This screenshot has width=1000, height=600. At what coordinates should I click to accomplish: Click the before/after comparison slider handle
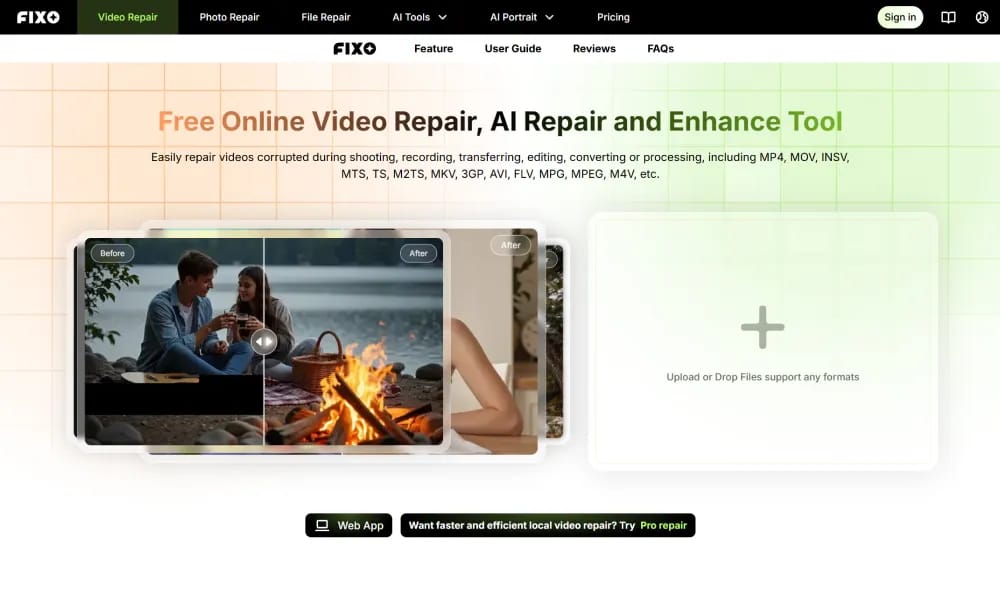(263, 342)
